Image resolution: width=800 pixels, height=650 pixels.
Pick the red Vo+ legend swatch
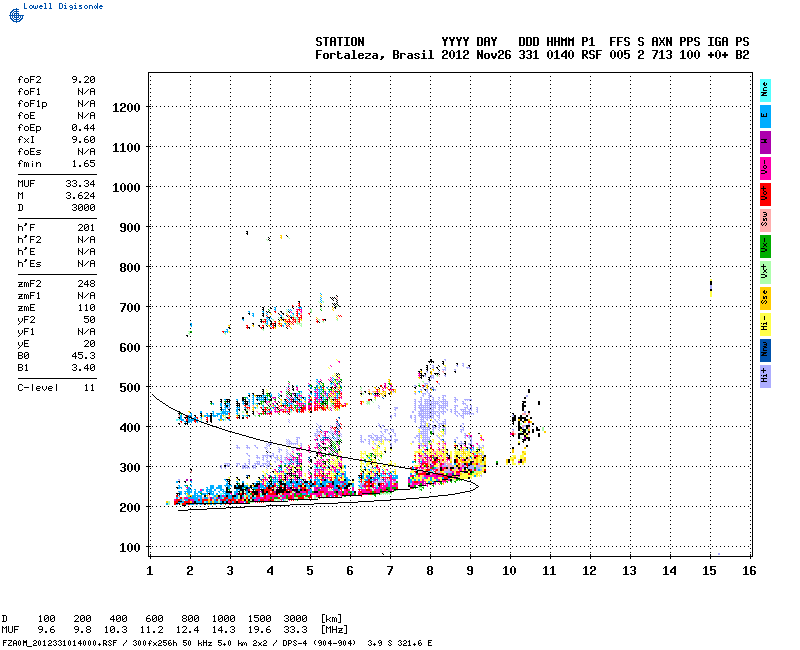click(765, 194)
